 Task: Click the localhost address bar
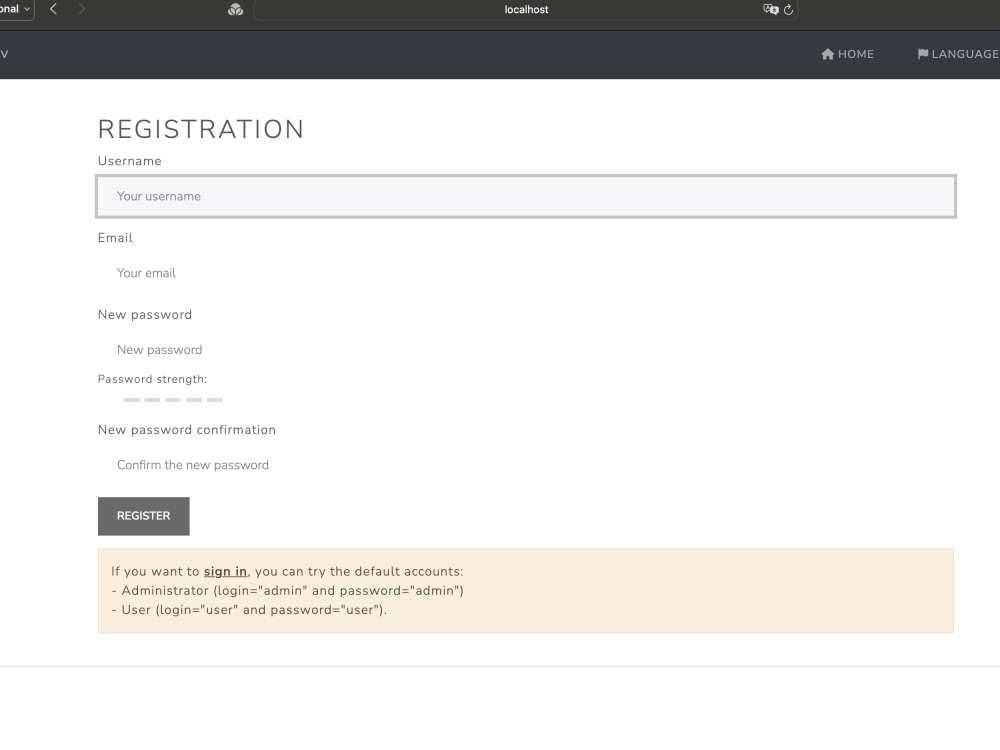(x=525, y=9)
